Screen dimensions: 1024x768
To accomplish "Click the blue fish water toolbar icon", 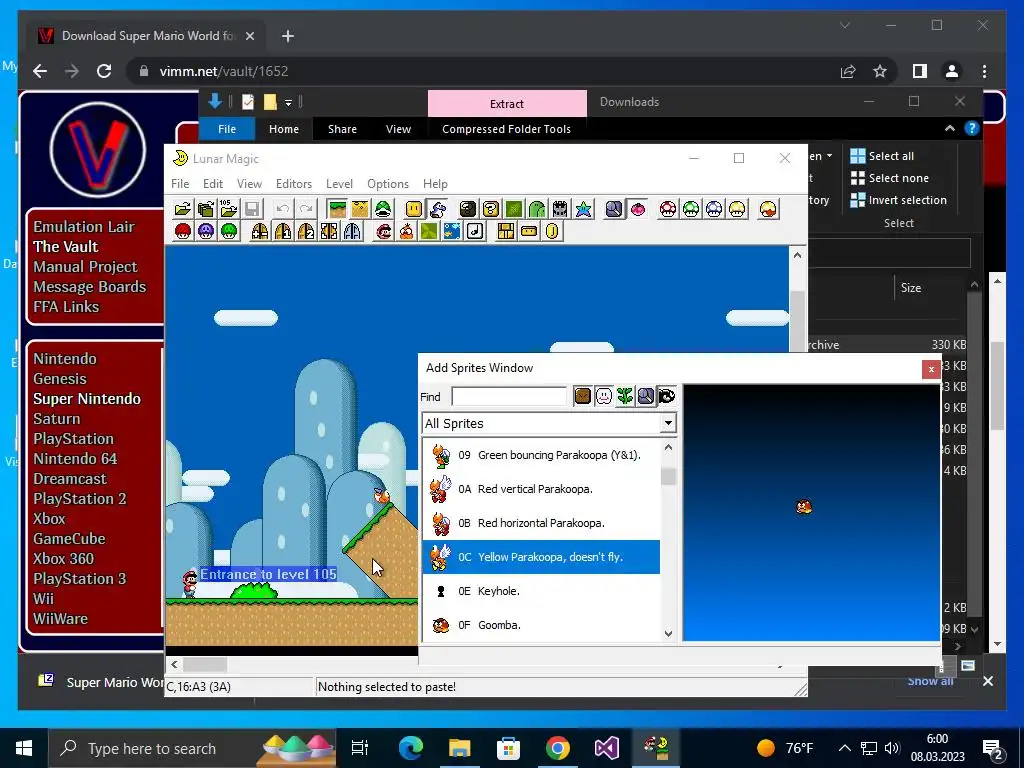I will coord(452,231).
